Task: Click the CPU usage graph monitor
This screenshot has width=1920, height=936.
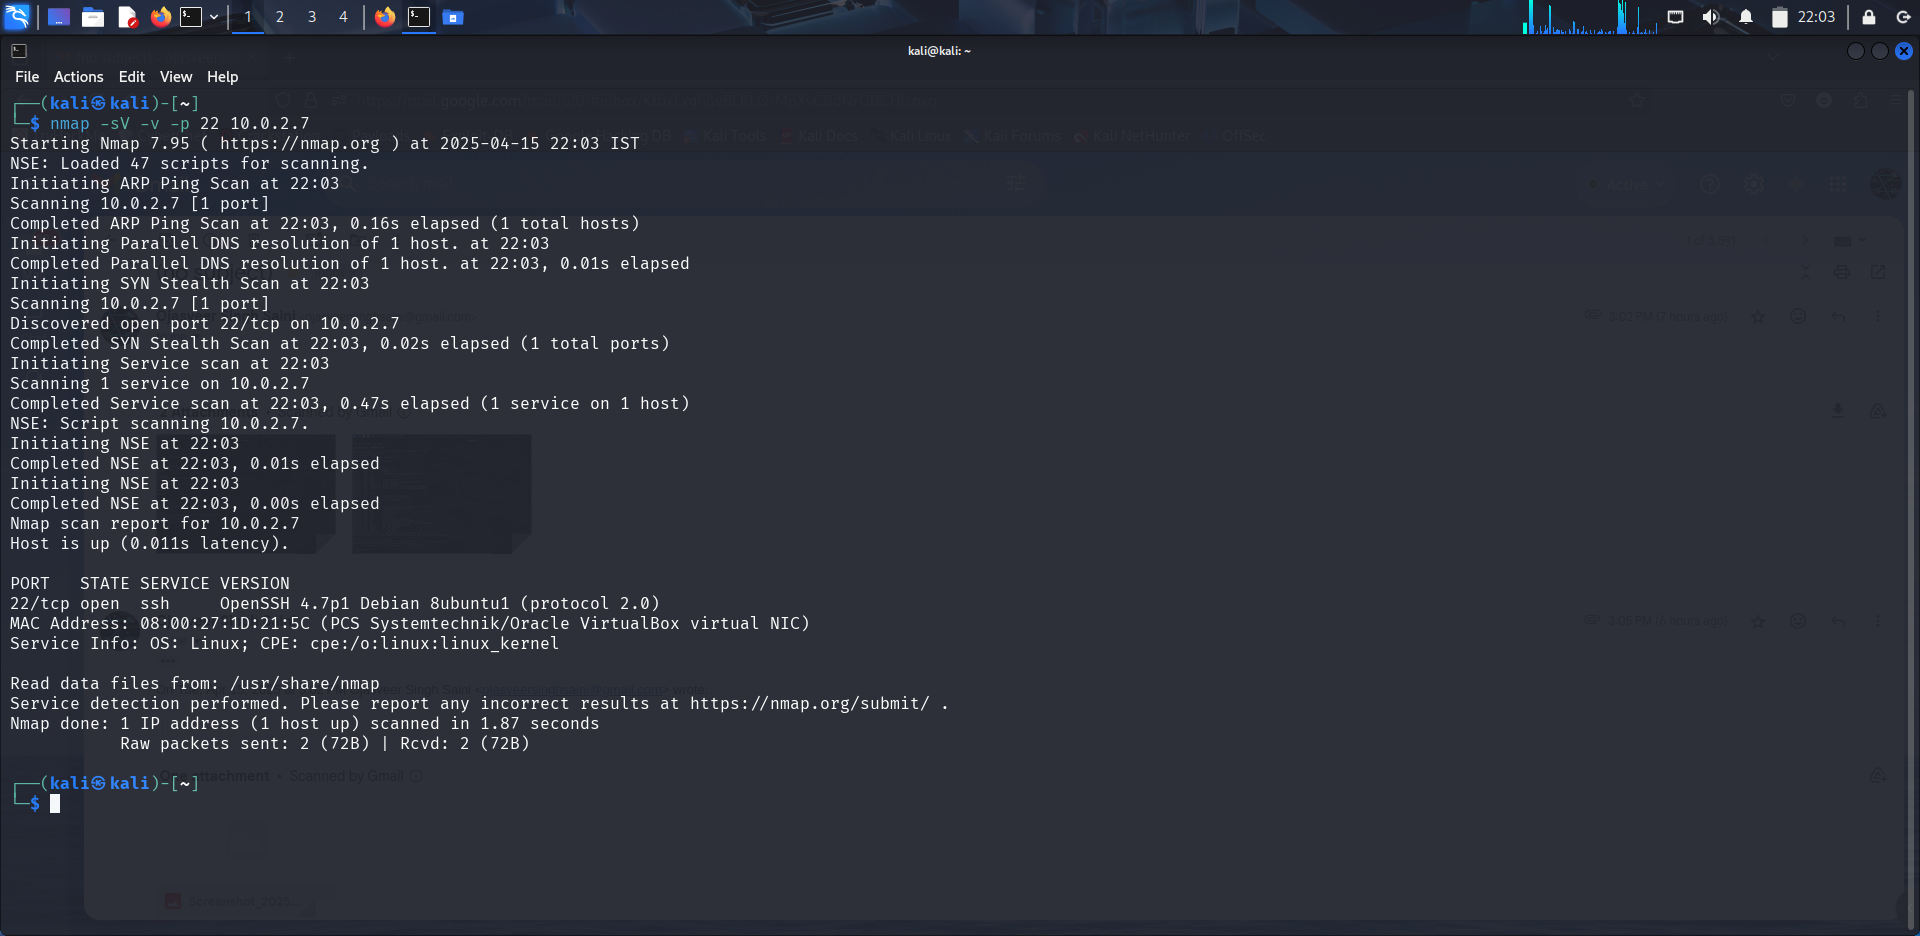Action: [x=1590, y=17]
